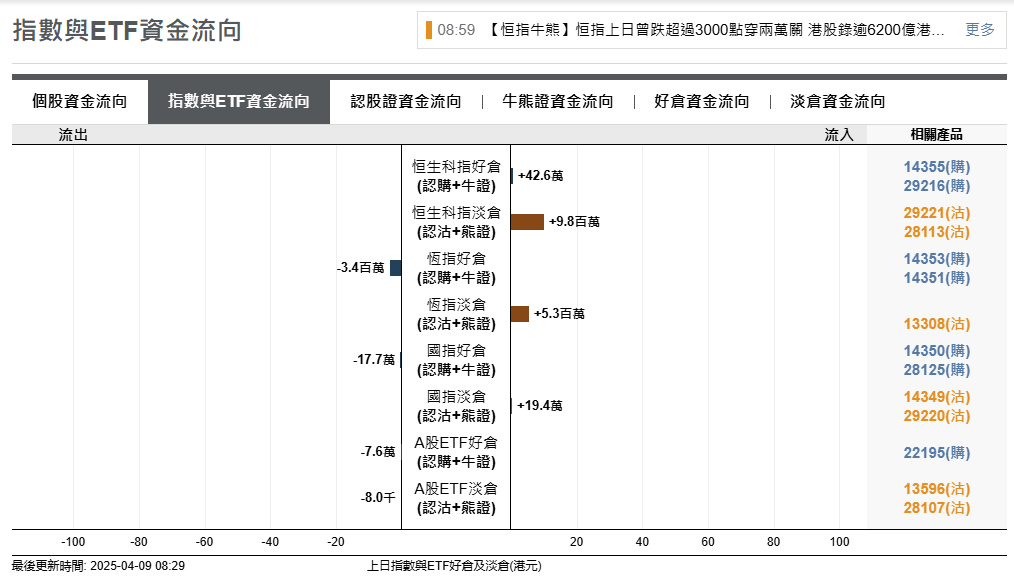Select the 認股證資金流向 tab

point(406,101)
